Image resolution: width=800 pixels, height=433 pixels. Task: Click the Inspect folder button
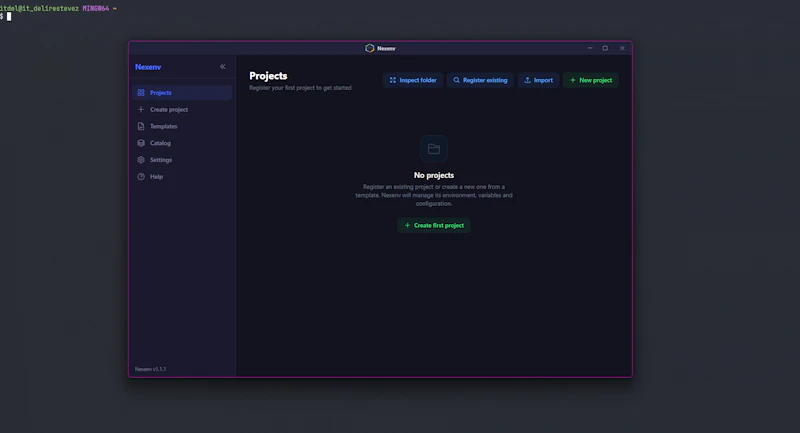pyautogui.click(x=413, y=80)
